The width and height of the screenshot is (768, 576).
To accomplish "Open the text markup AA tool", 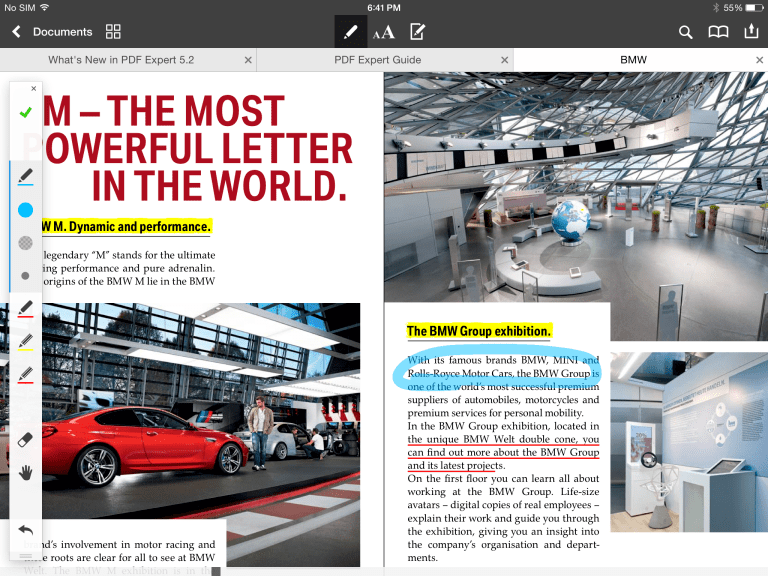I will pyautogui.click(x=384, y=32).
